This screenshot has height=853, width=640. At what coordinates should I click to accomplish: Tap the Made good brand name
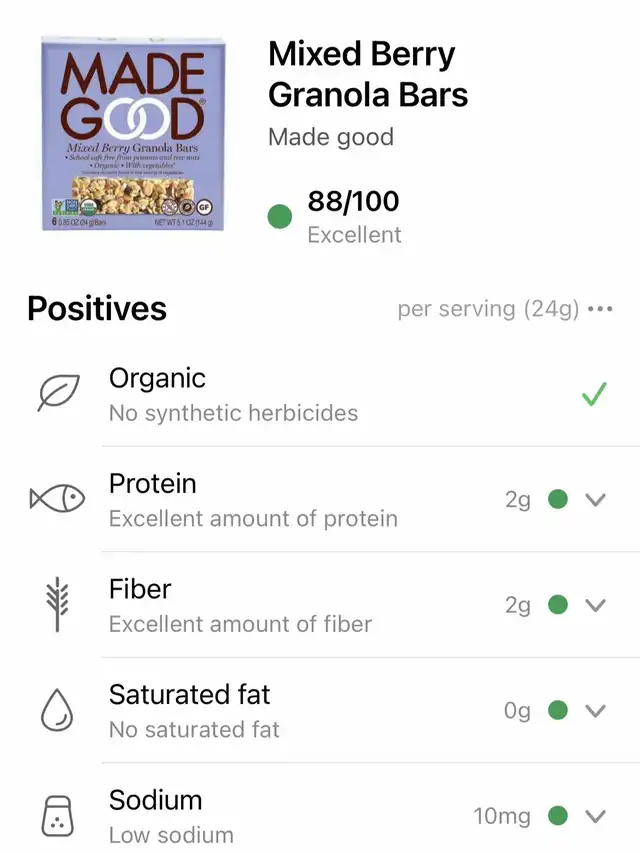click(x=331, y=137)
